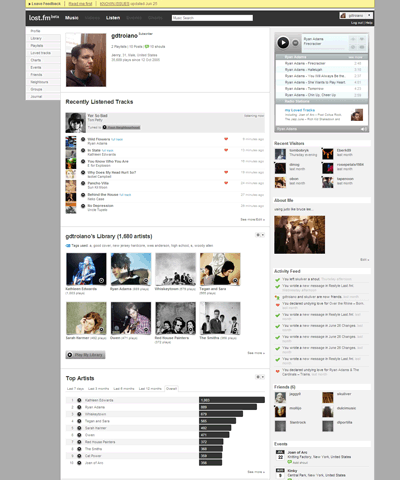Select Ryan Adams - Tomorrow in the playlist
Viewport: 400px width, 480px height.
point(322,89)
